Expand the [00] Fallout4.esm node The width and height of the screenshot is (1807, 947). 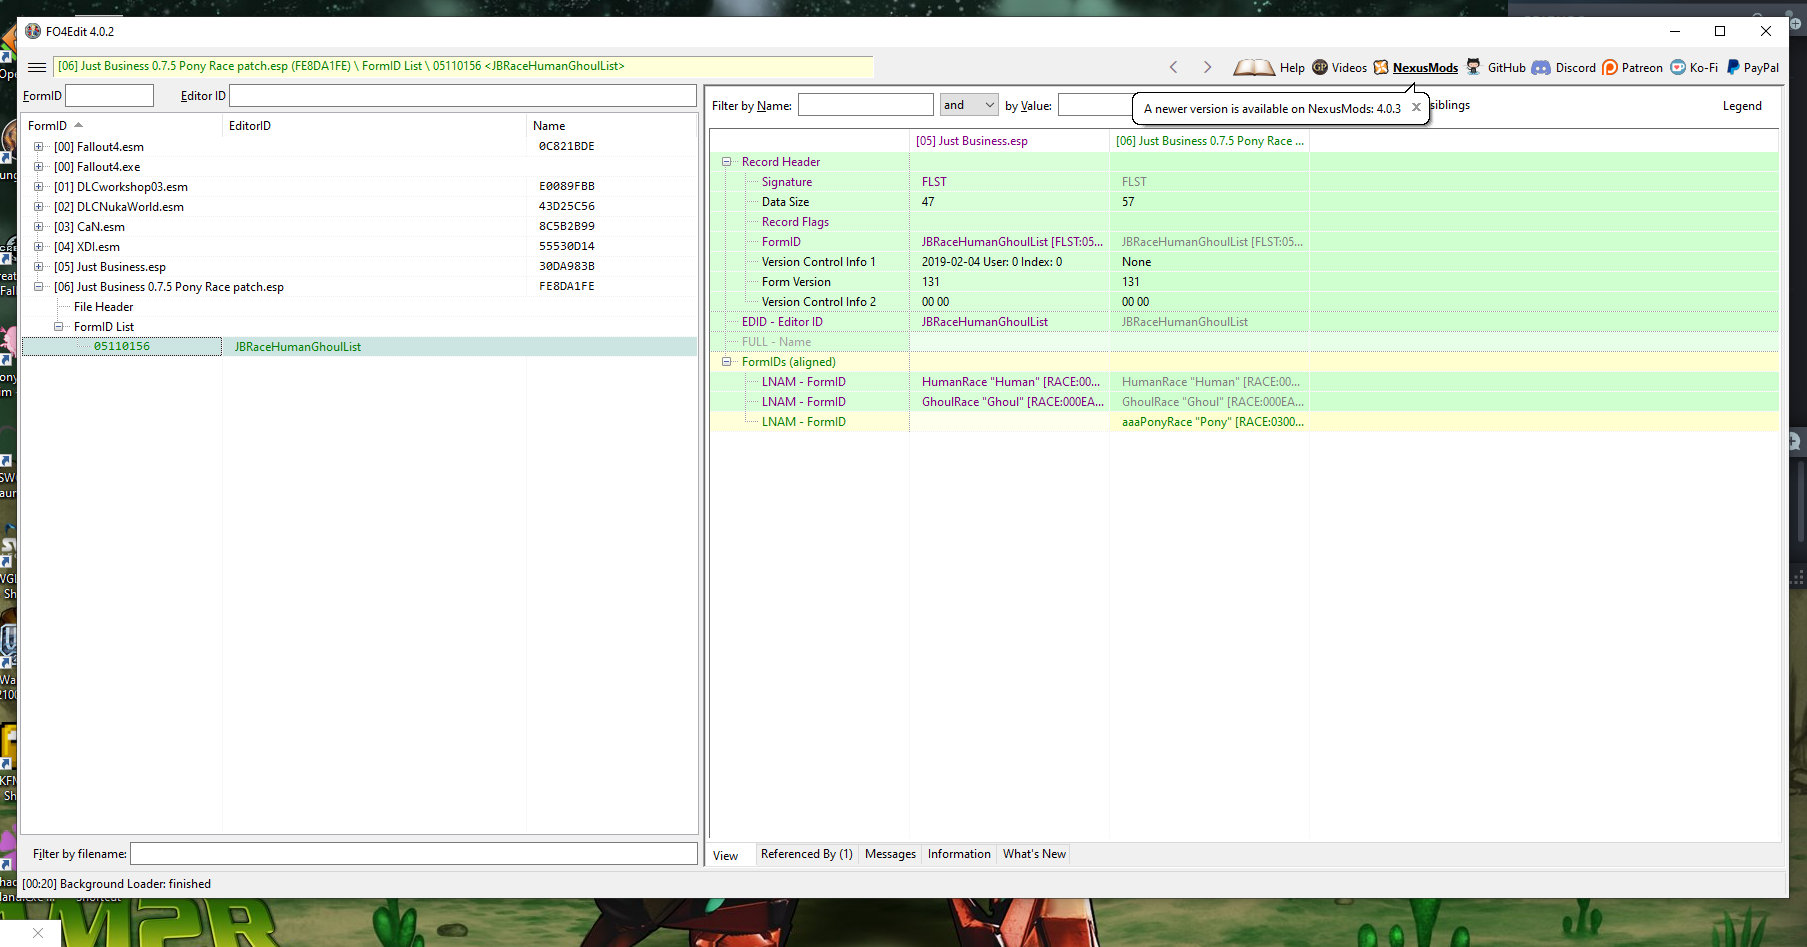39,146
